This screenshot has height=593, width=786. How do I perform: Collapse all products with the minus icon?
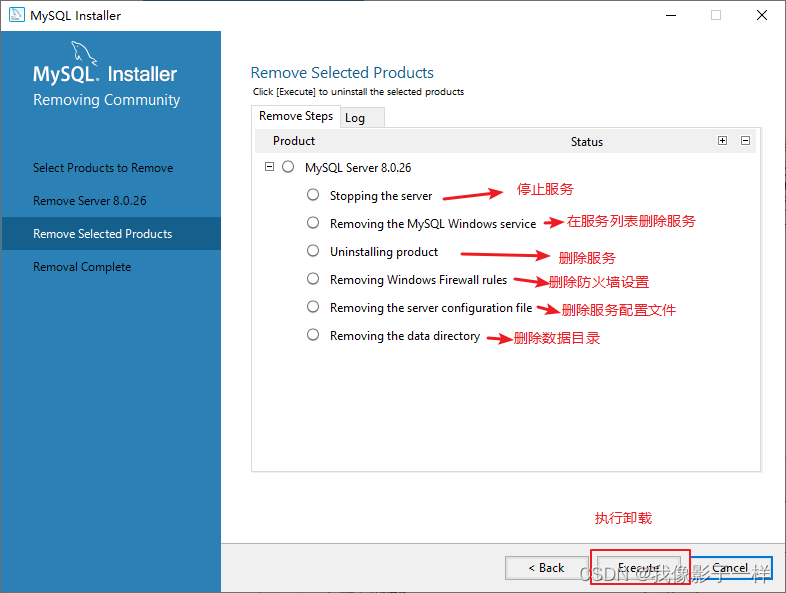pos(745,140)
